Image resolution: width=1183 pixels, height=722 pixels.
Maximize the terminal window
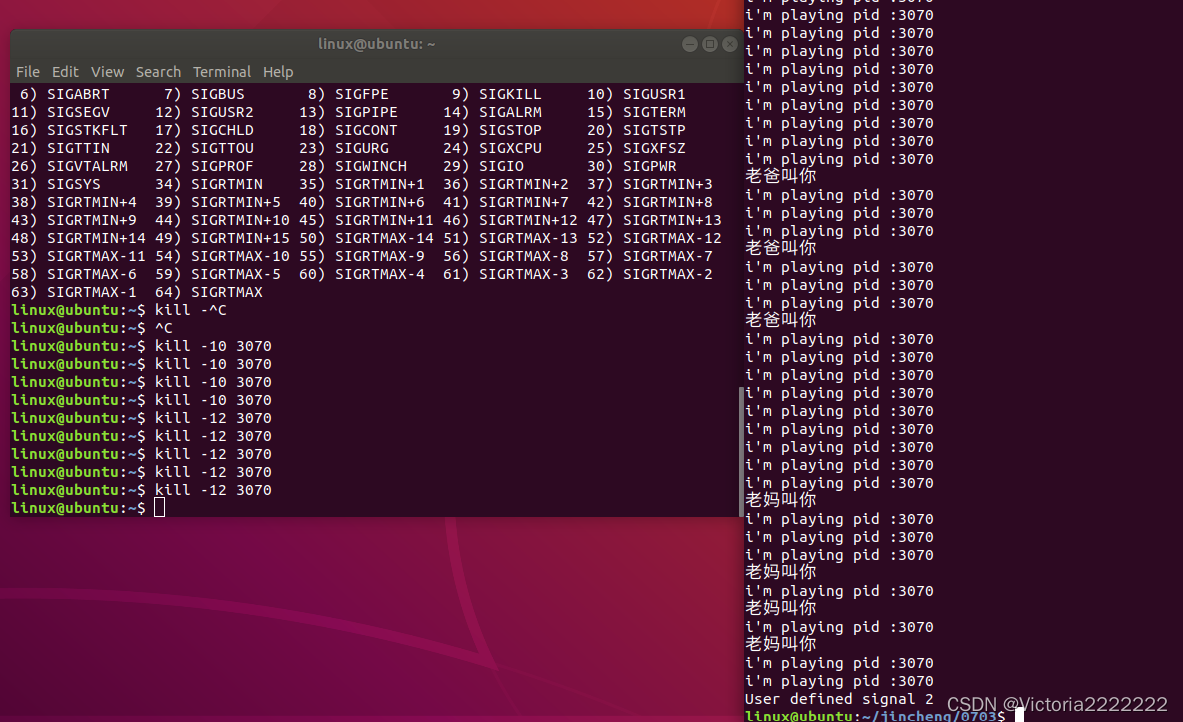pos(710,43)
